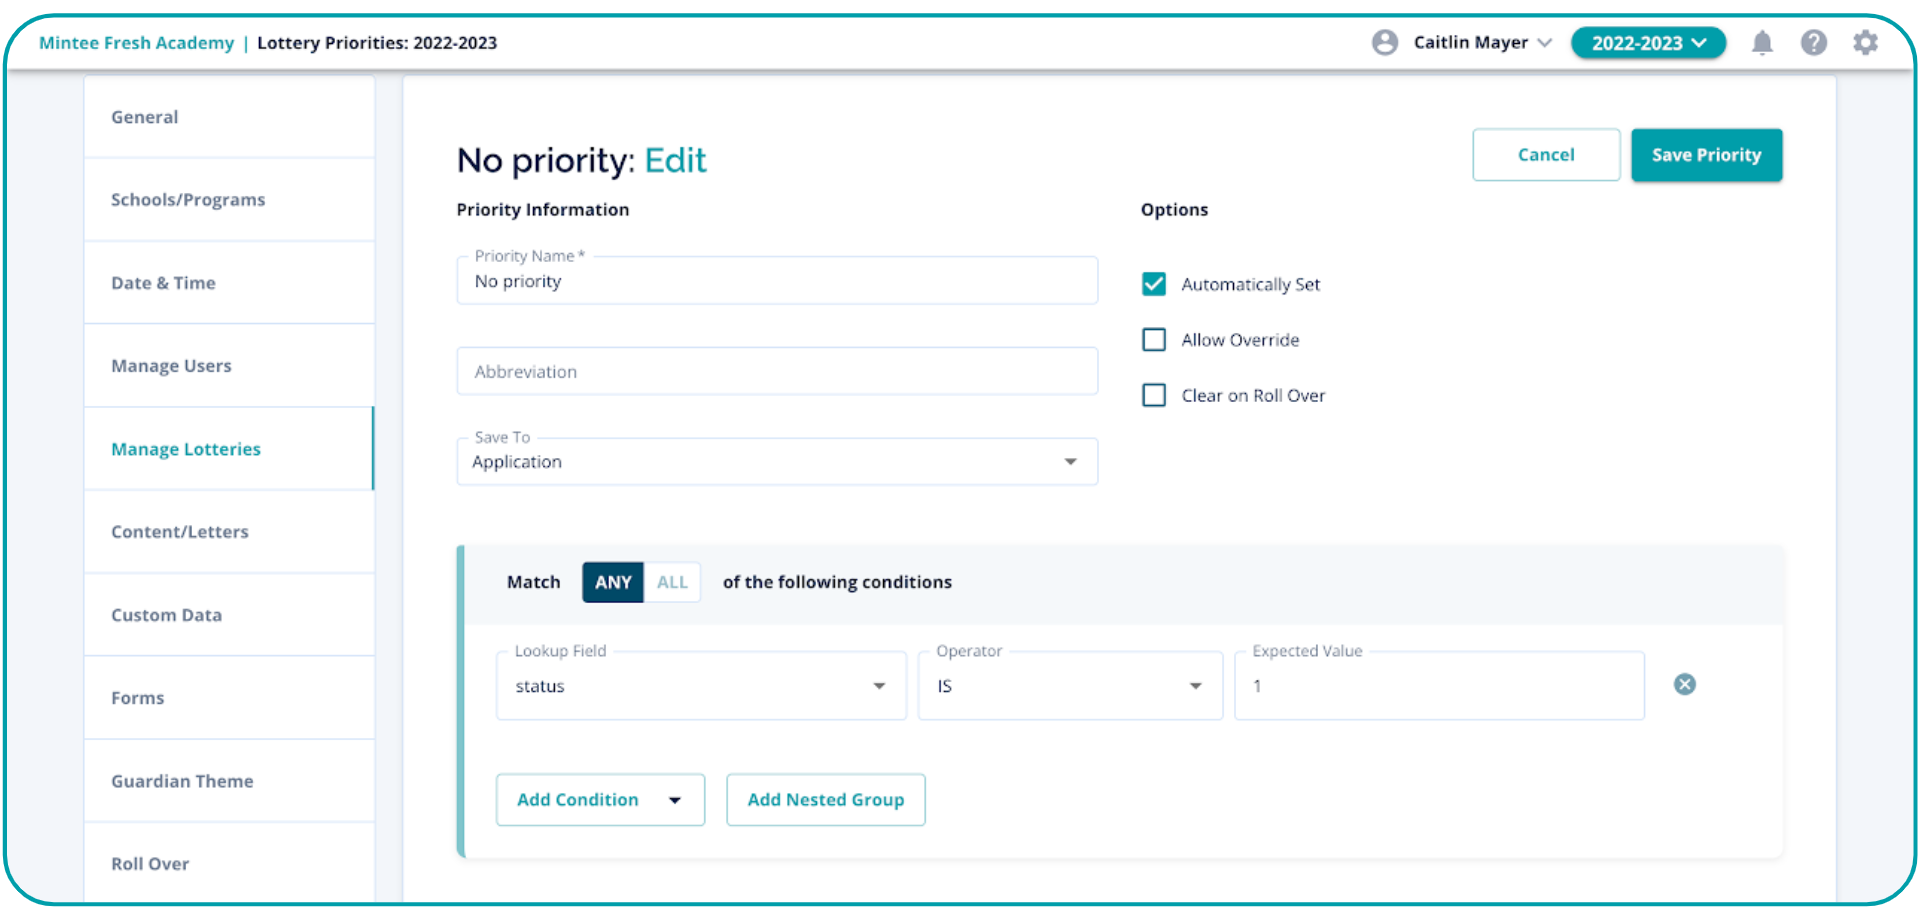Screen dimensions: 1930x912
Task: Click the Save Priority button
Action: tap(1705, 155)
